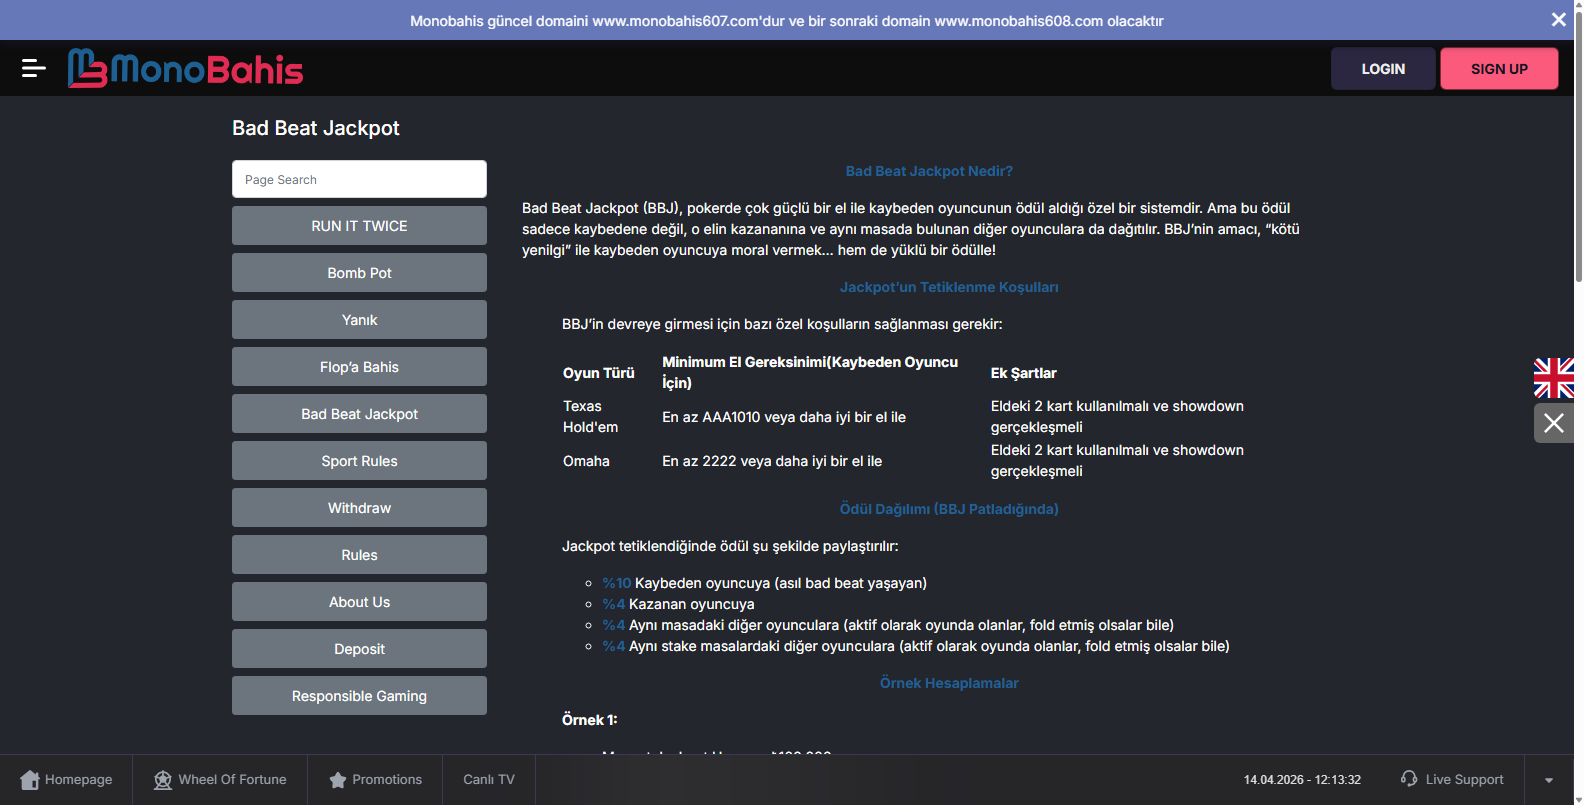The image size is (1584, 805).
Task: Click the SIGN UP button
Action: click(1498, 69)
